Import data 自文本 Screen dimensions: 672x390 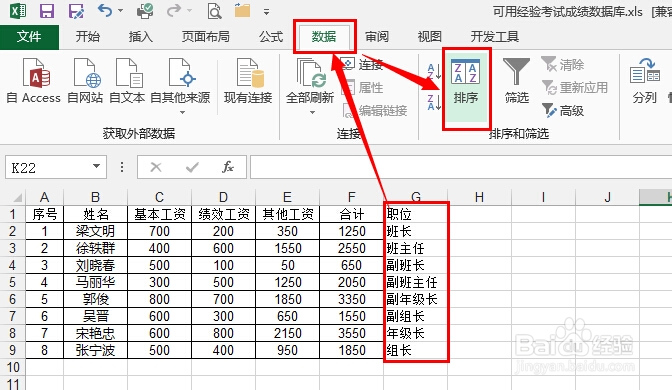[x=127, y=81]
